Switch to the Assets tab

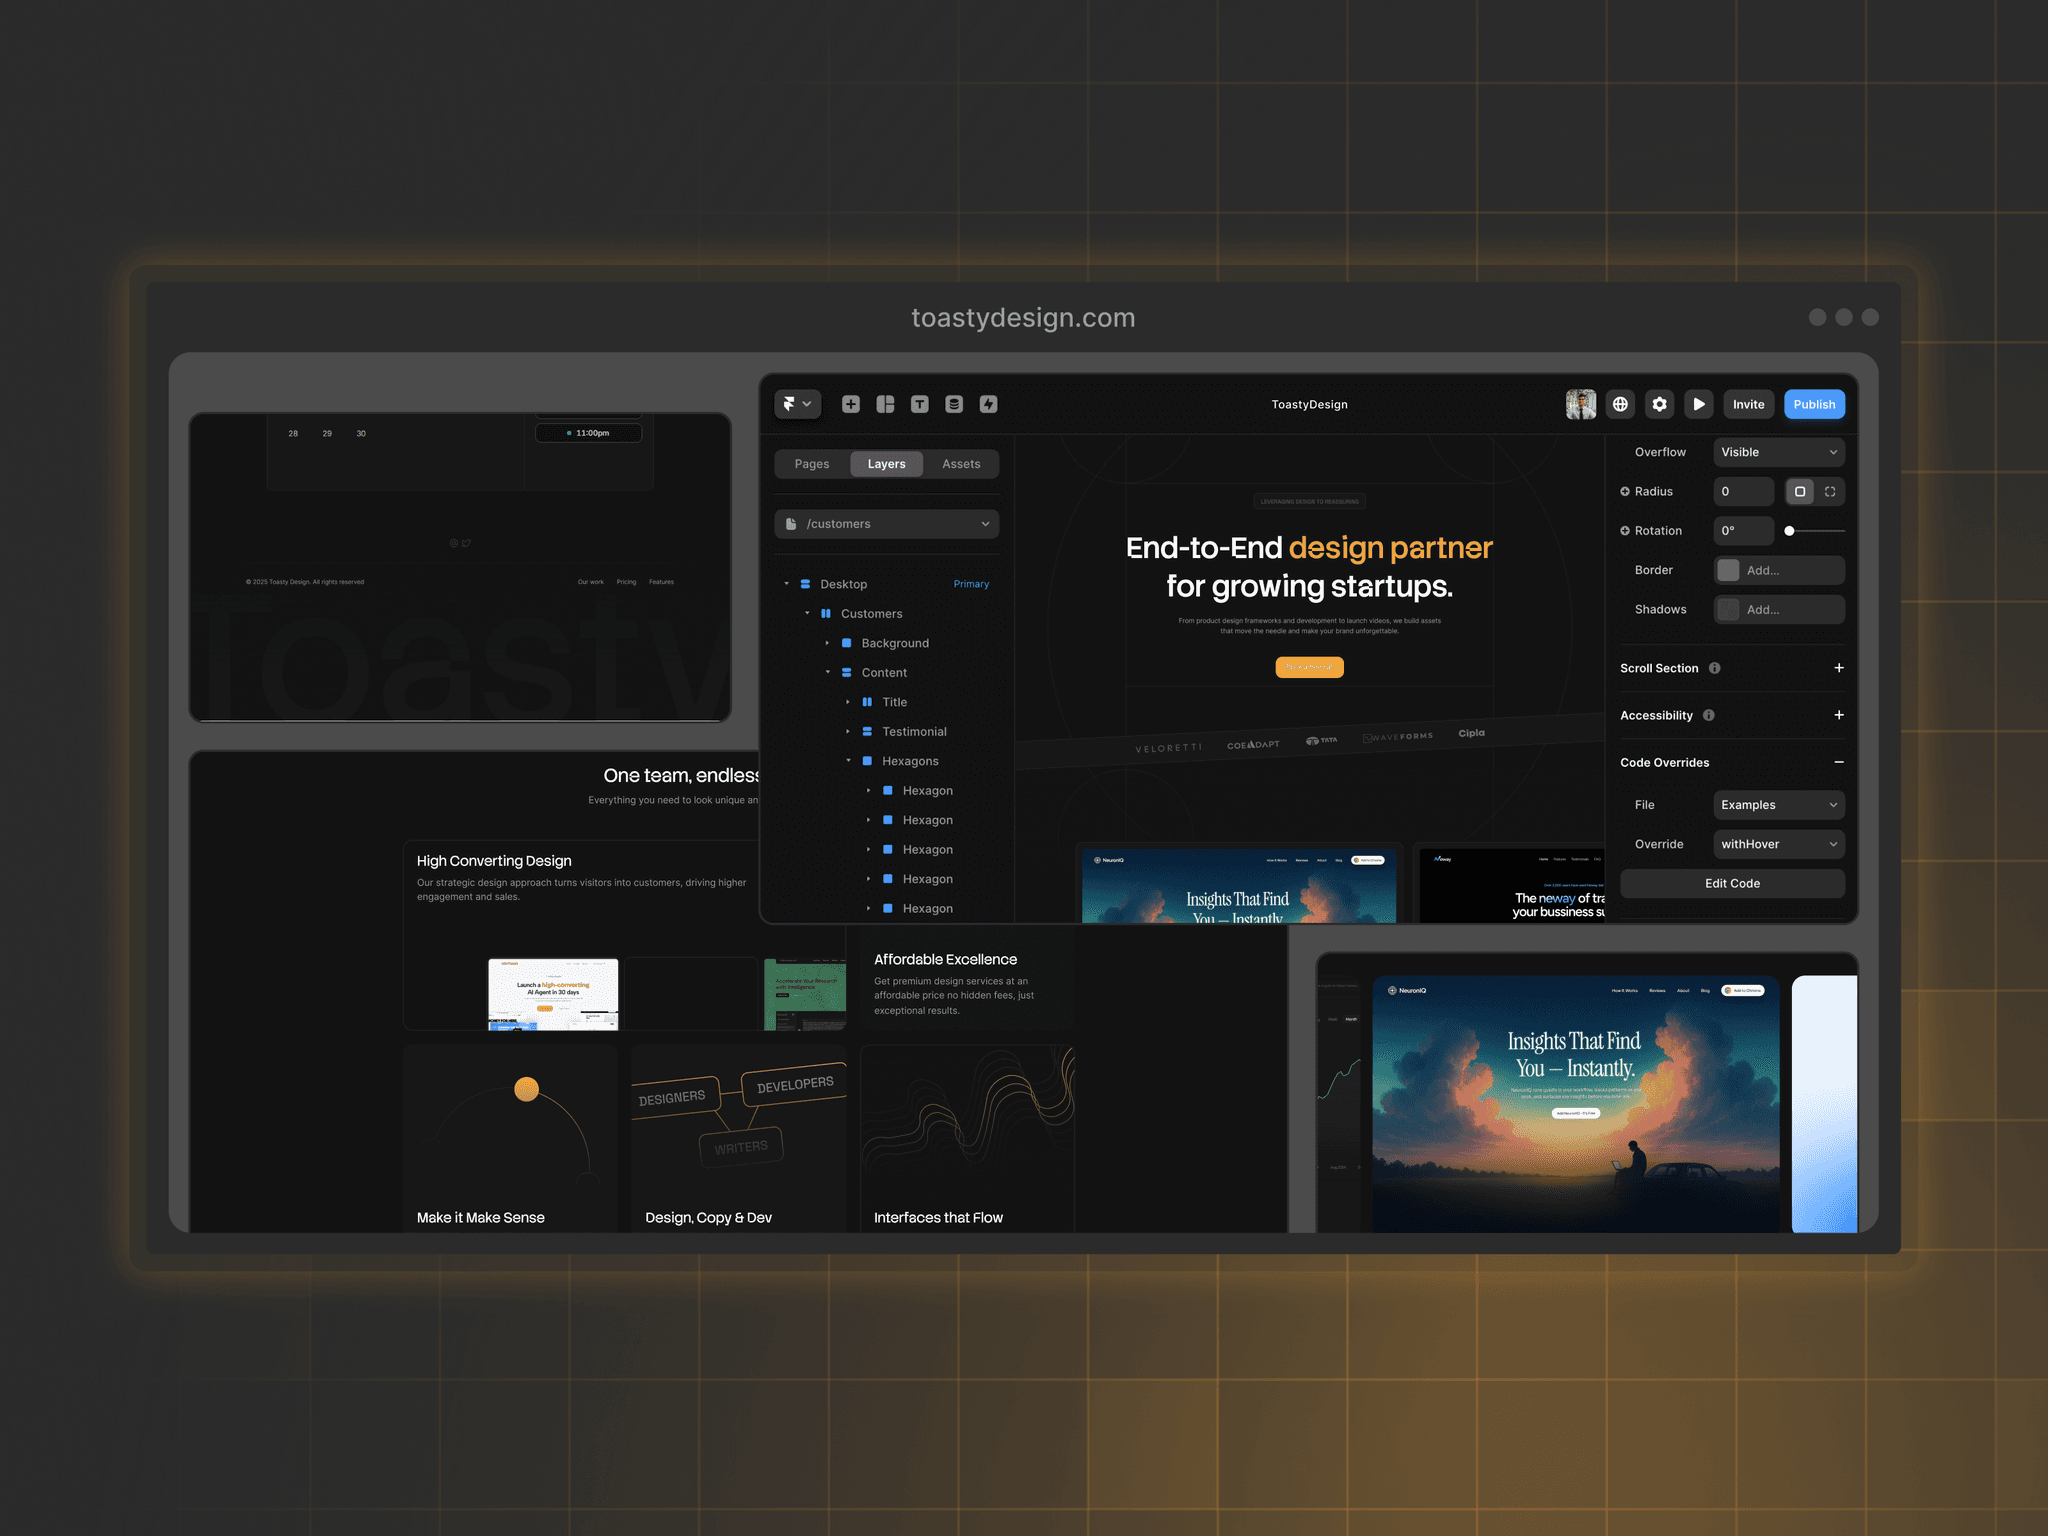[961, 464]
